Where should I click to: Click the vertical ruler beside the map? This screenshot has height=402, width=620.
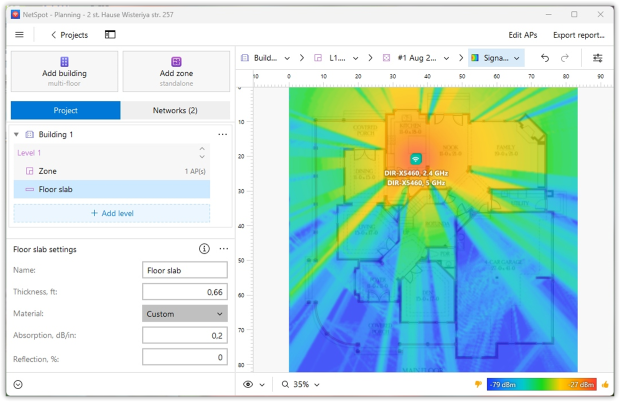pyautogui.click(x=245, y=230)
